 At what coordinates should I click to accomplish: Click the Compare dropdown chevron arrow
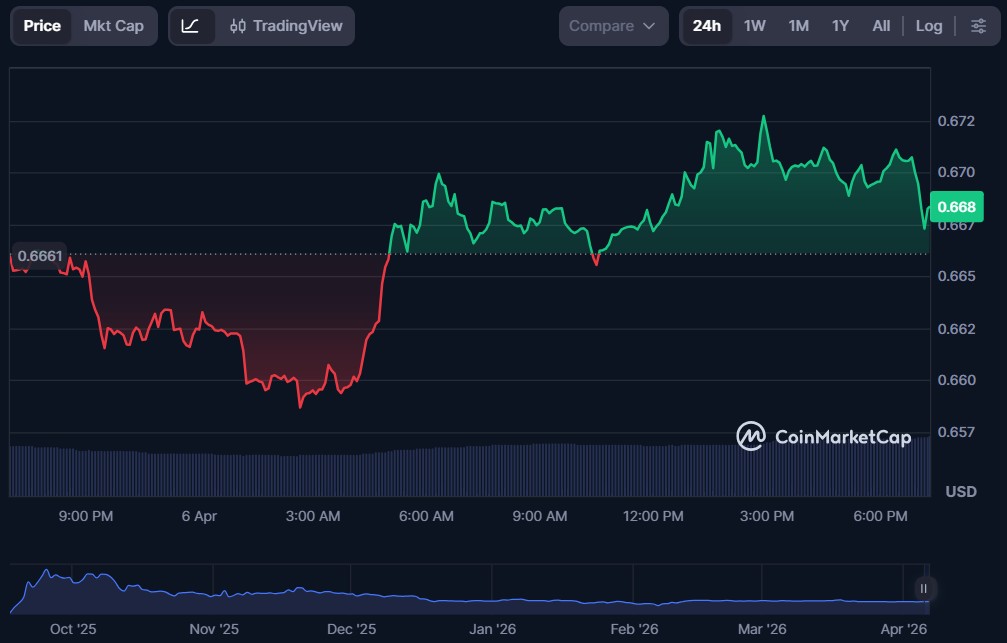[x=649, y=26]
